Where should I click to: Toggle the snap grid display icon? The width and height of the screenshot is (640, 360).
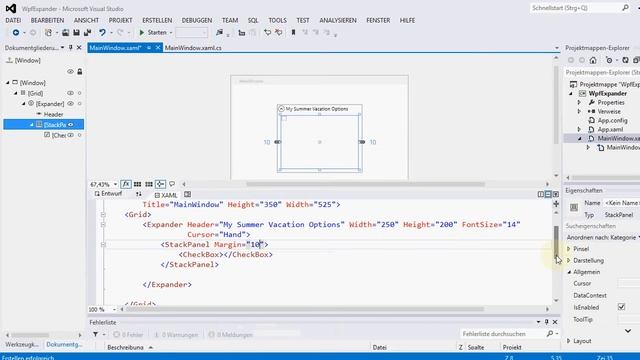click(x=138, y=184)
